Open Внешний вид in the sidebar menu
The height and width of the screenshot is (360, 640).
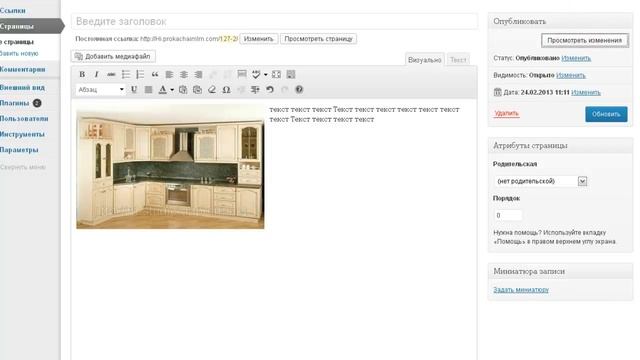[22, 87]
